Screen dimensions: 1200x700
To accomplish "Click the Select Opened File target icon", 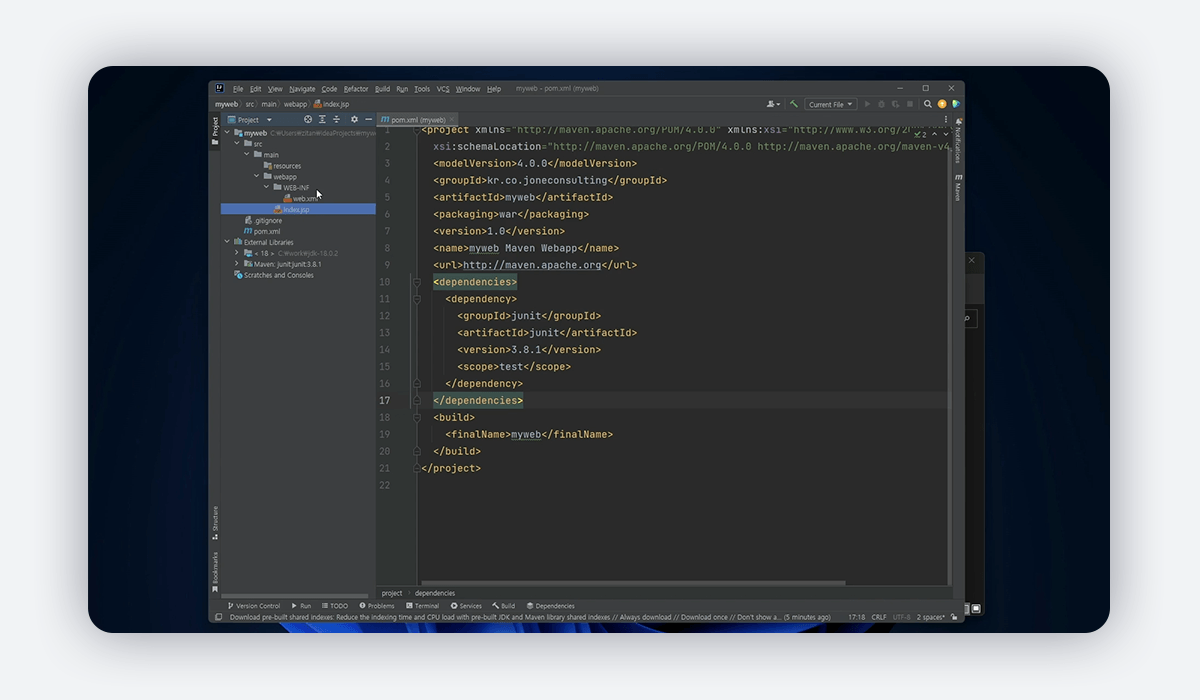I will coord(308,120).
